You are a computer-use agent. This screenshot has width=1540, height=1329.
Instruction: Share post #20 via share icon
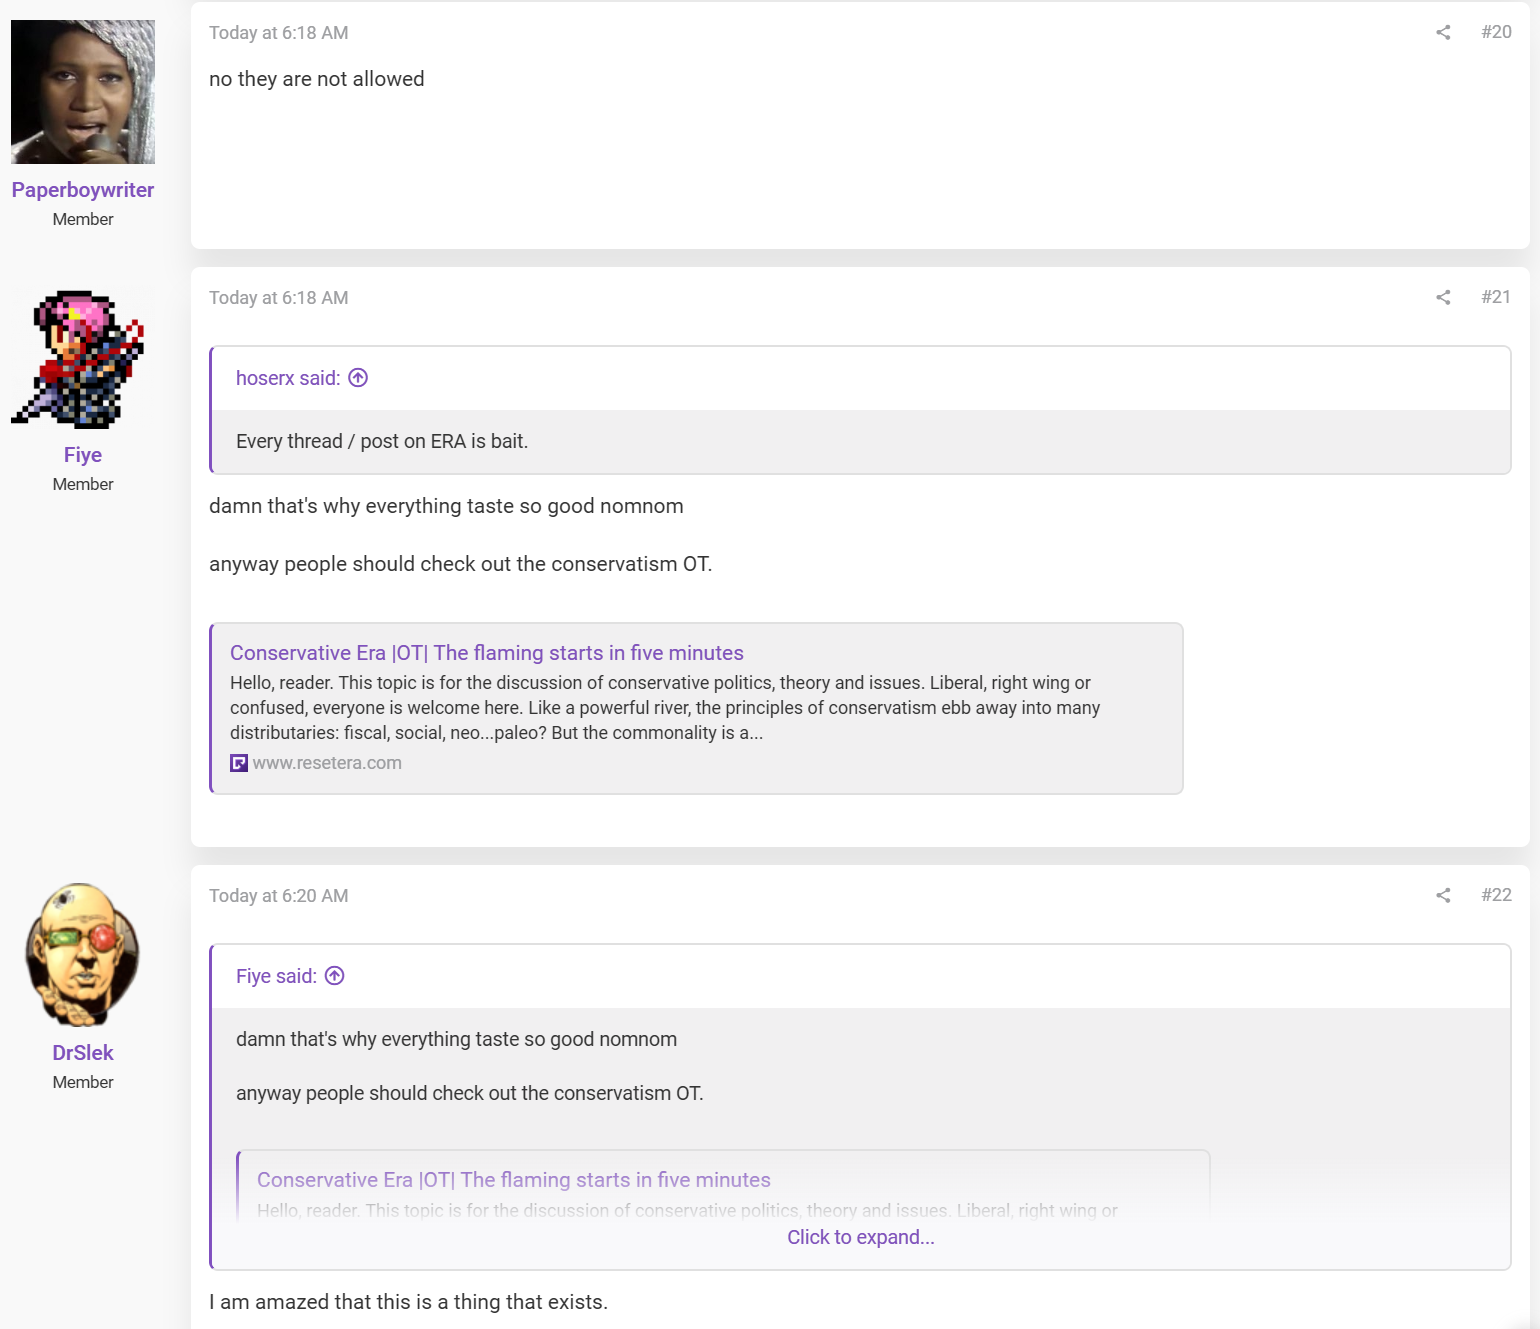pyautogui.click(x=1443, y=32)
